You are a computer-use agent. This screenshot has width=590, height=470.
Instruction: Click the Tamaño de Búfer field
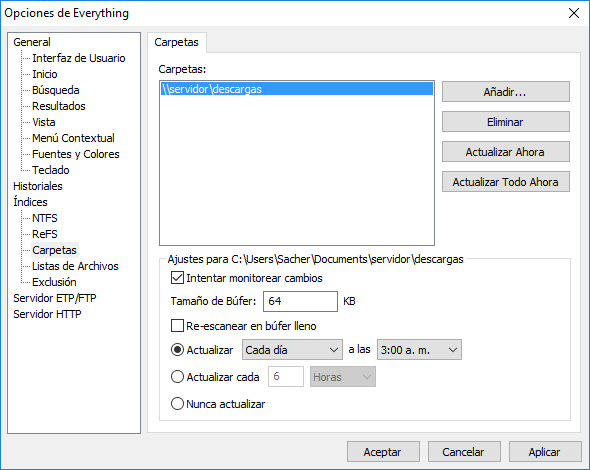click(x=300, y=301)
